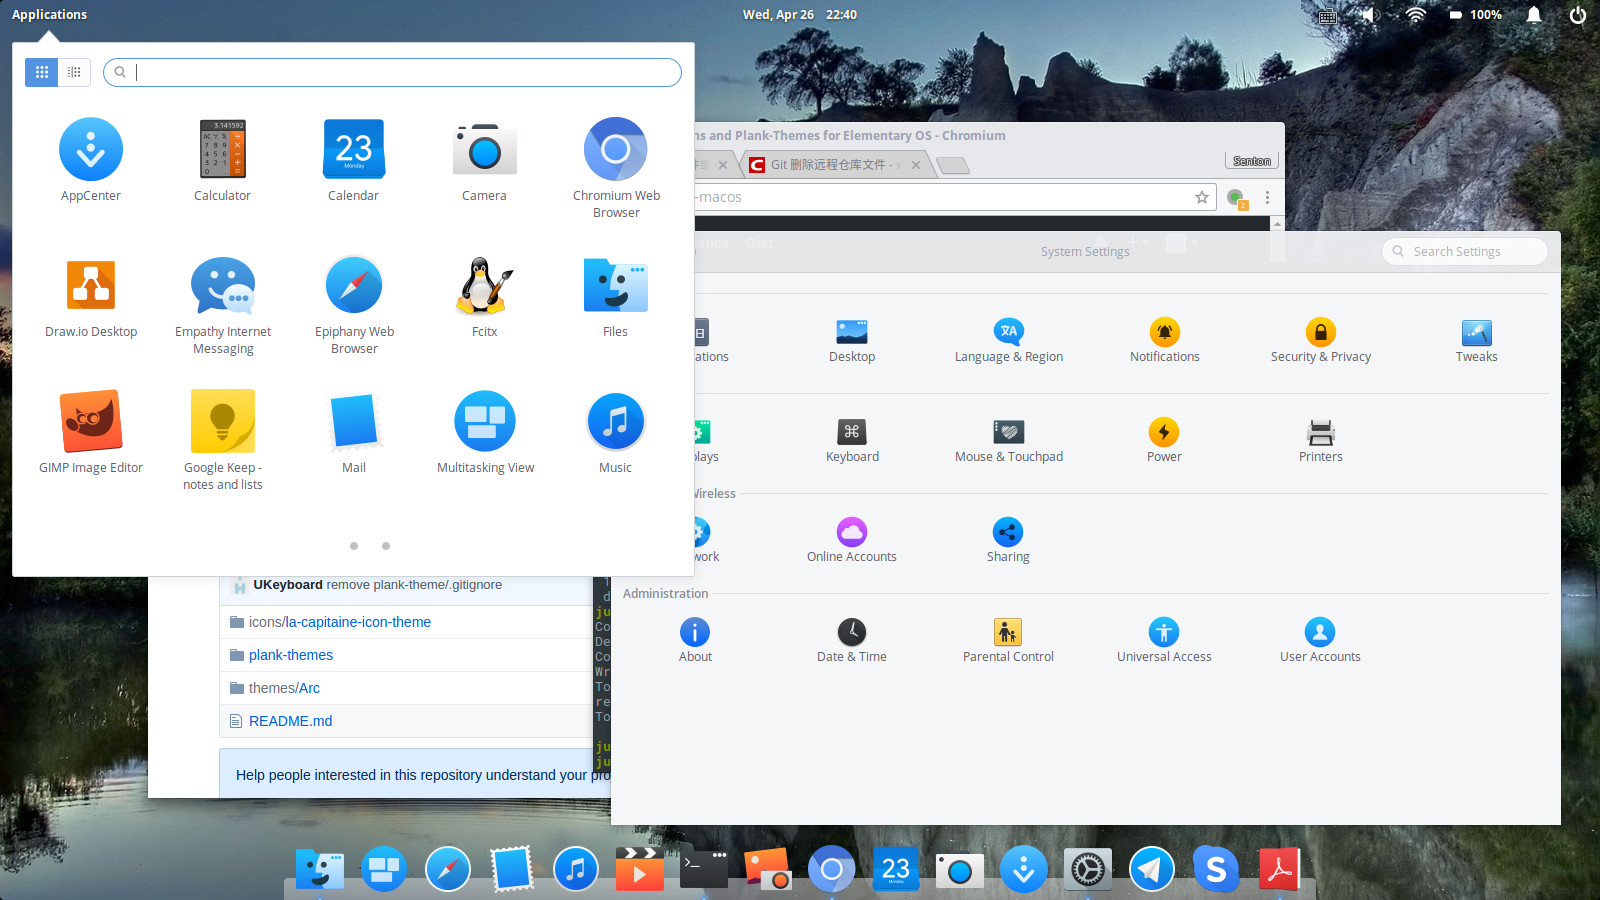The width and height of the screenshot is (1600, 900).
Task: Open System Settings gear in dock
Action: pyautogui.click(x=1088, y=869)
